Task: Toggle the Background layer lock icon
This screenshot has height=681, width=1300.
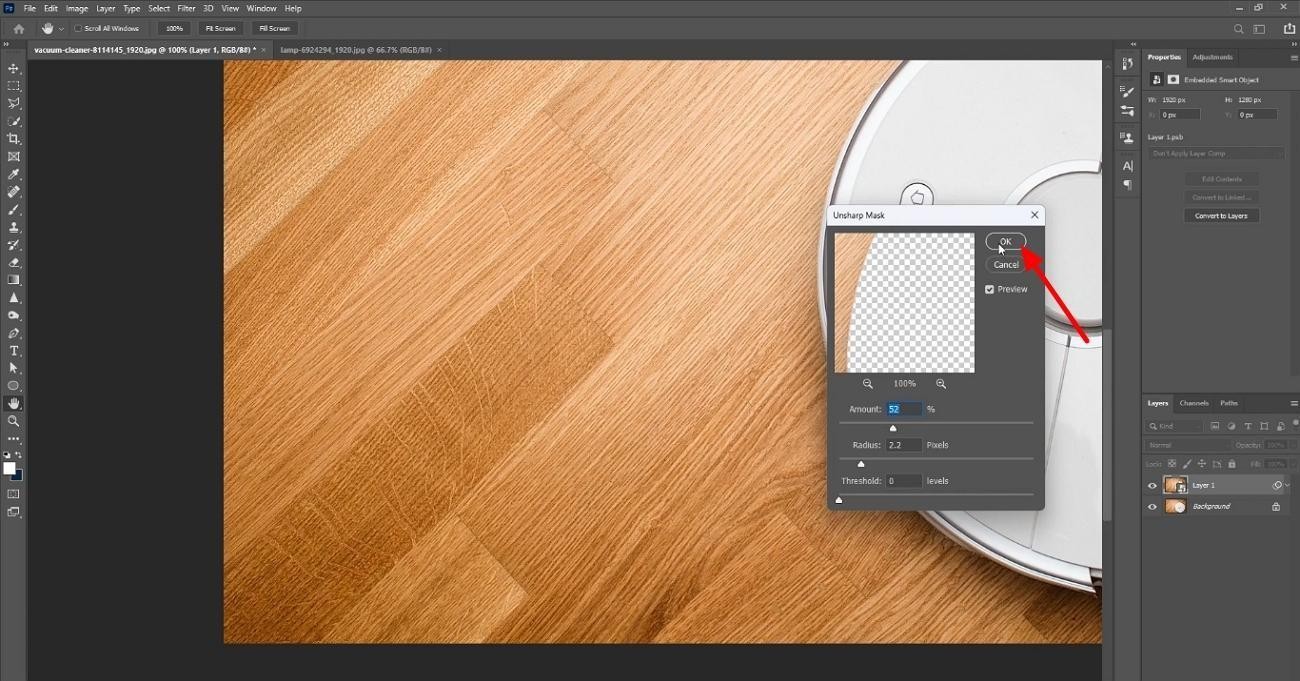Action: click(1276, 507)
